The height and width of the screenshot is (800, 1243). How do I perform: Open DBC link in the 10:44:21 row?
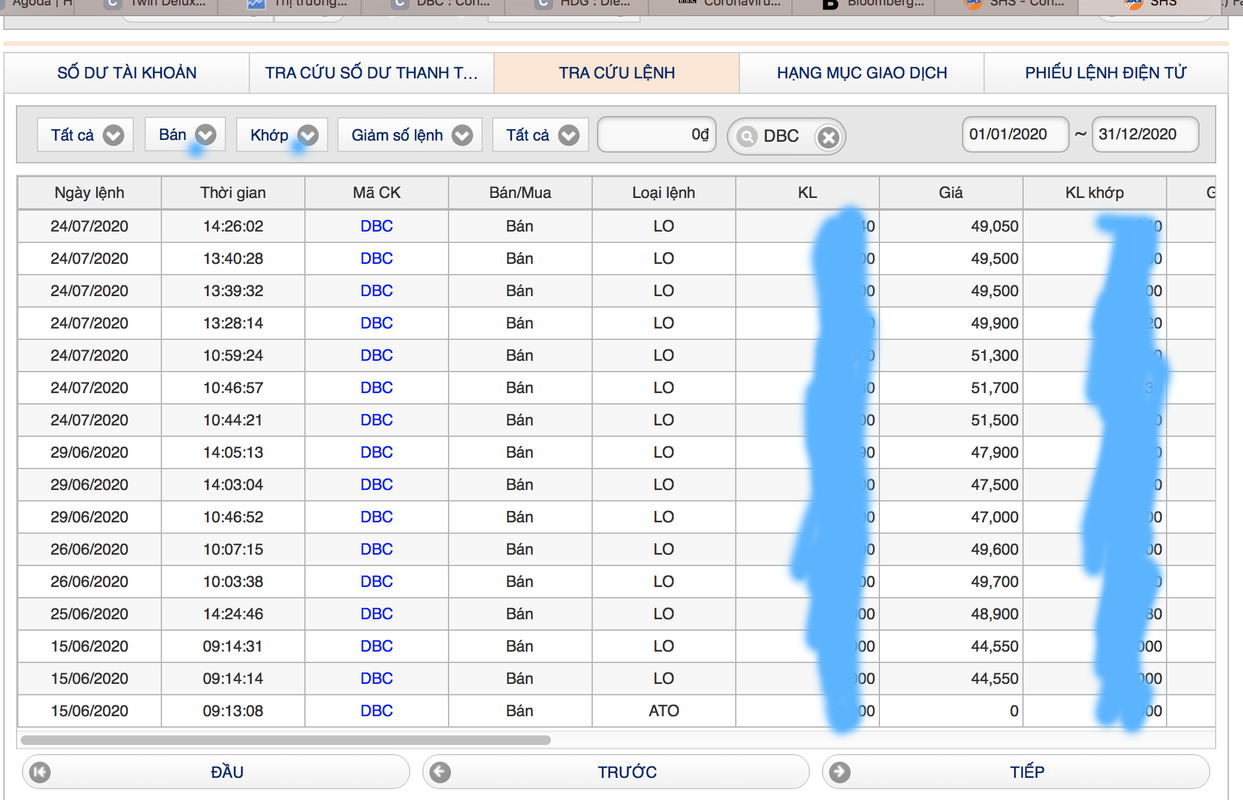pos(377,420)
